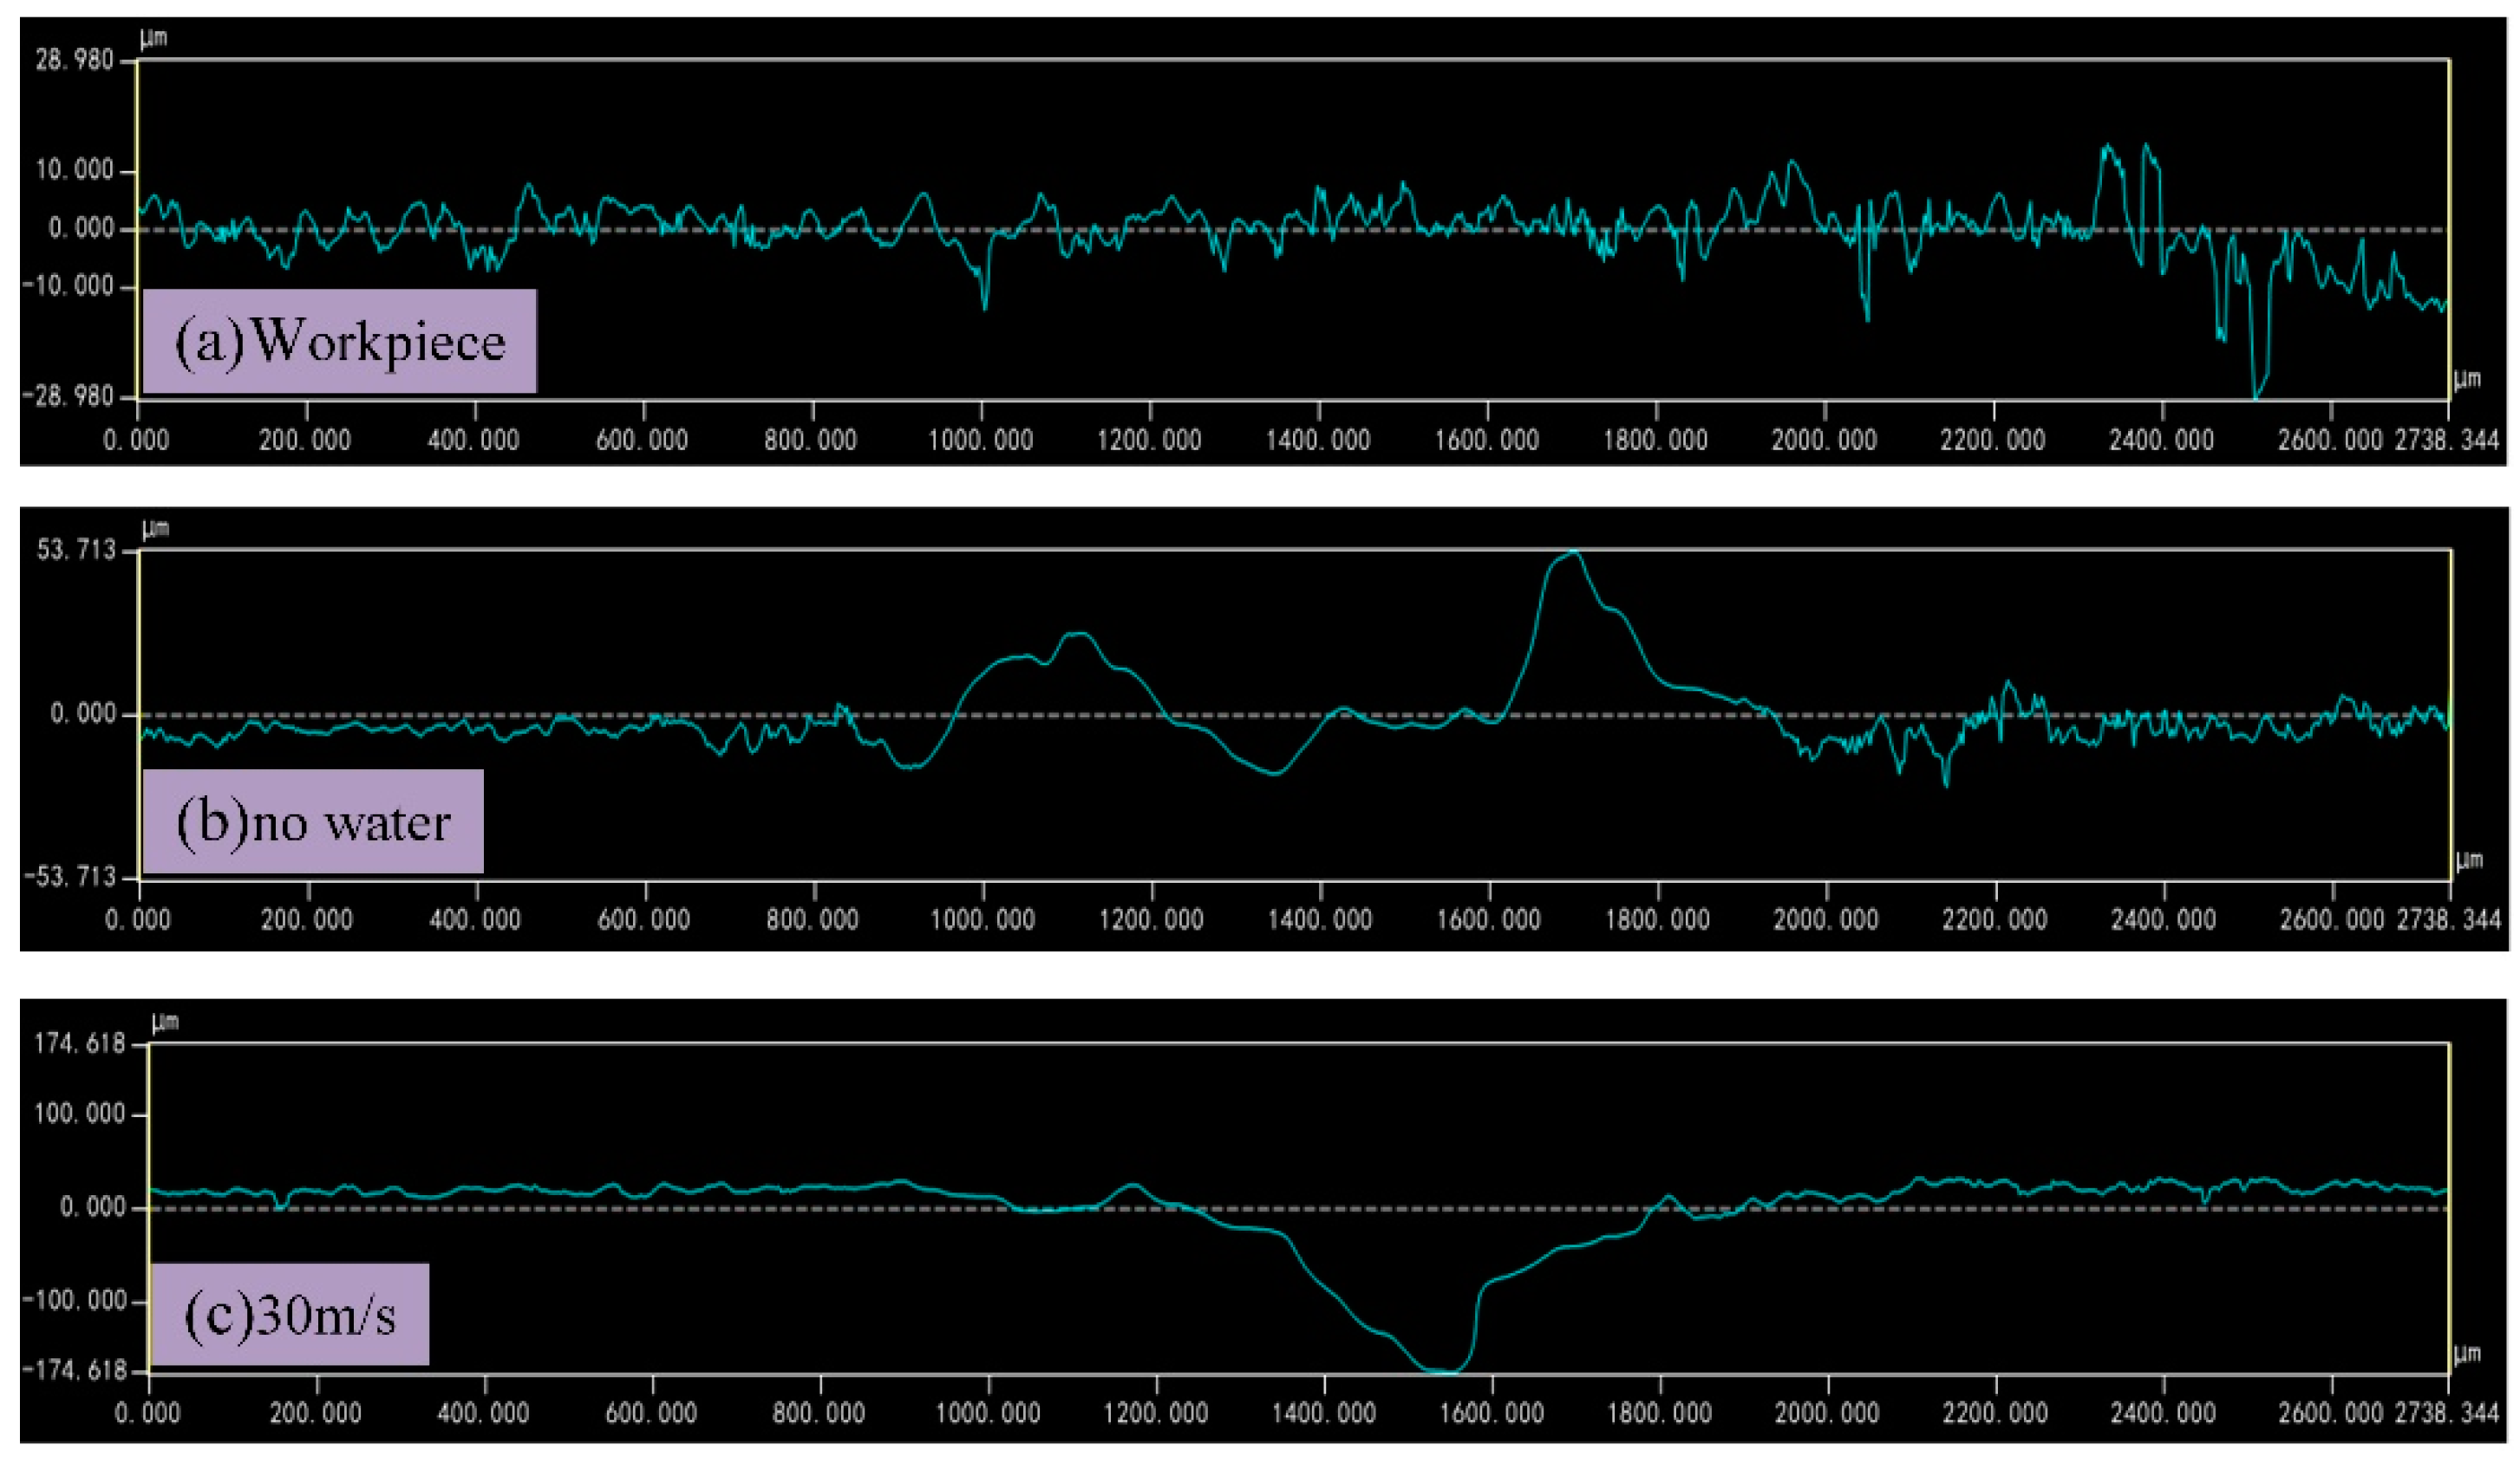This screenshot has width=2520, height=1464.
Task: Click the 400.000 x-axis tick in 30m/s chart
Action: [483, 1413]
